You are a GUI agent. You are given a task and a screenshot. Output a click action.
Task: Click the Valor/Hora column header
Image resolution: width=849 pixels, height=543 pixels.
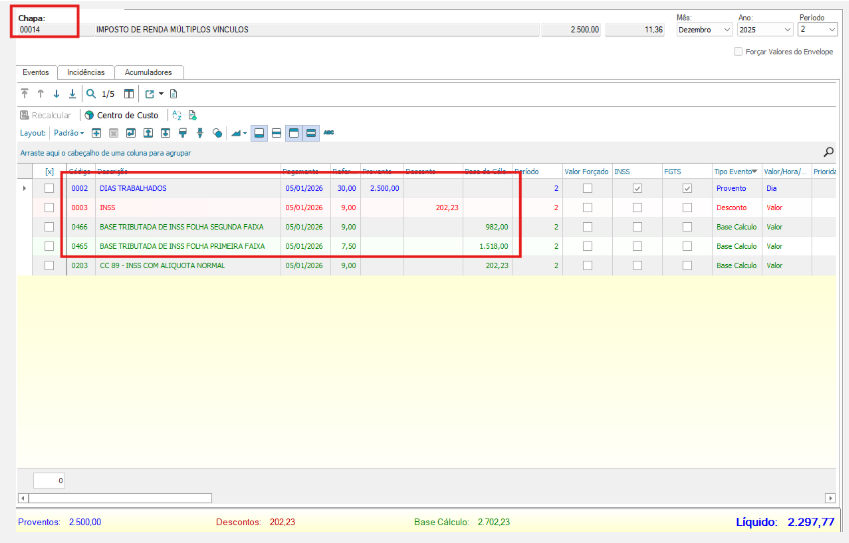tap(787, 171)
